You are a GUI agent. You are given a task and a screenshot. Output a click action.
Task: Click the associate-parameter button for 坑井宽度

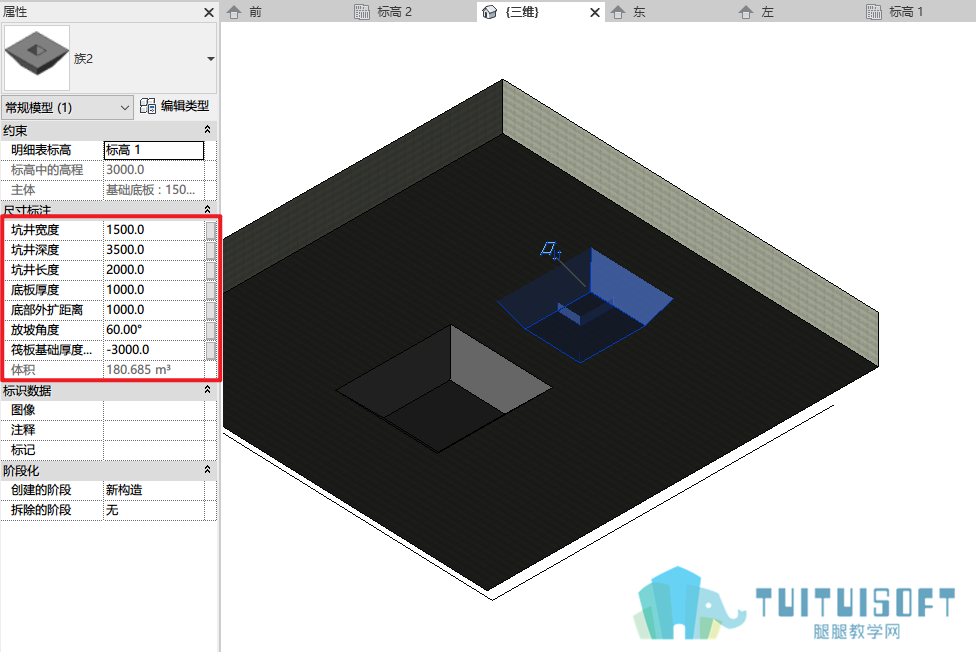pos(211,230)
